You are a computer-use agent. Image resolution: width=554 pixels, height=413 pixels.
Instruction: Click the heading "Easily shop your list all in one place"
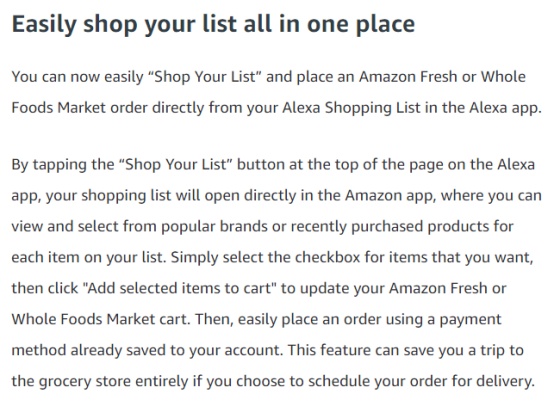click(213, 24)
